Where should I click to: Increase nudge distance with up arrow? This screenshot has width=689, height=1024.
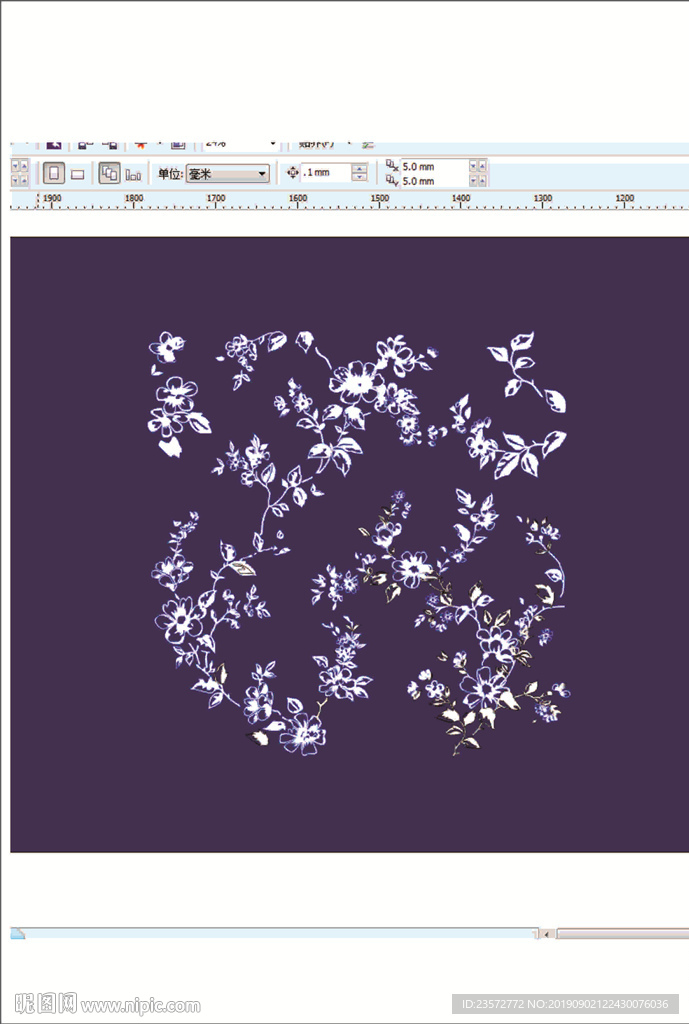click(x=359, y=168)
